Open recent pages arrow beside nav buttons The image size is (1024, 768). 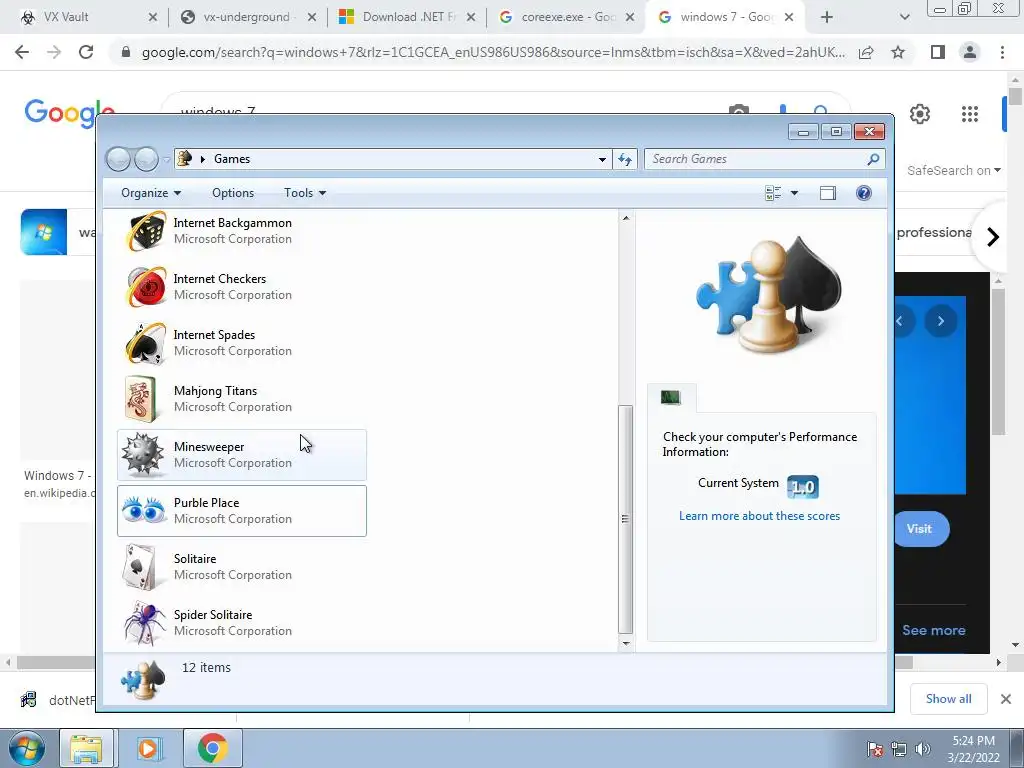(x=167, y=159)
